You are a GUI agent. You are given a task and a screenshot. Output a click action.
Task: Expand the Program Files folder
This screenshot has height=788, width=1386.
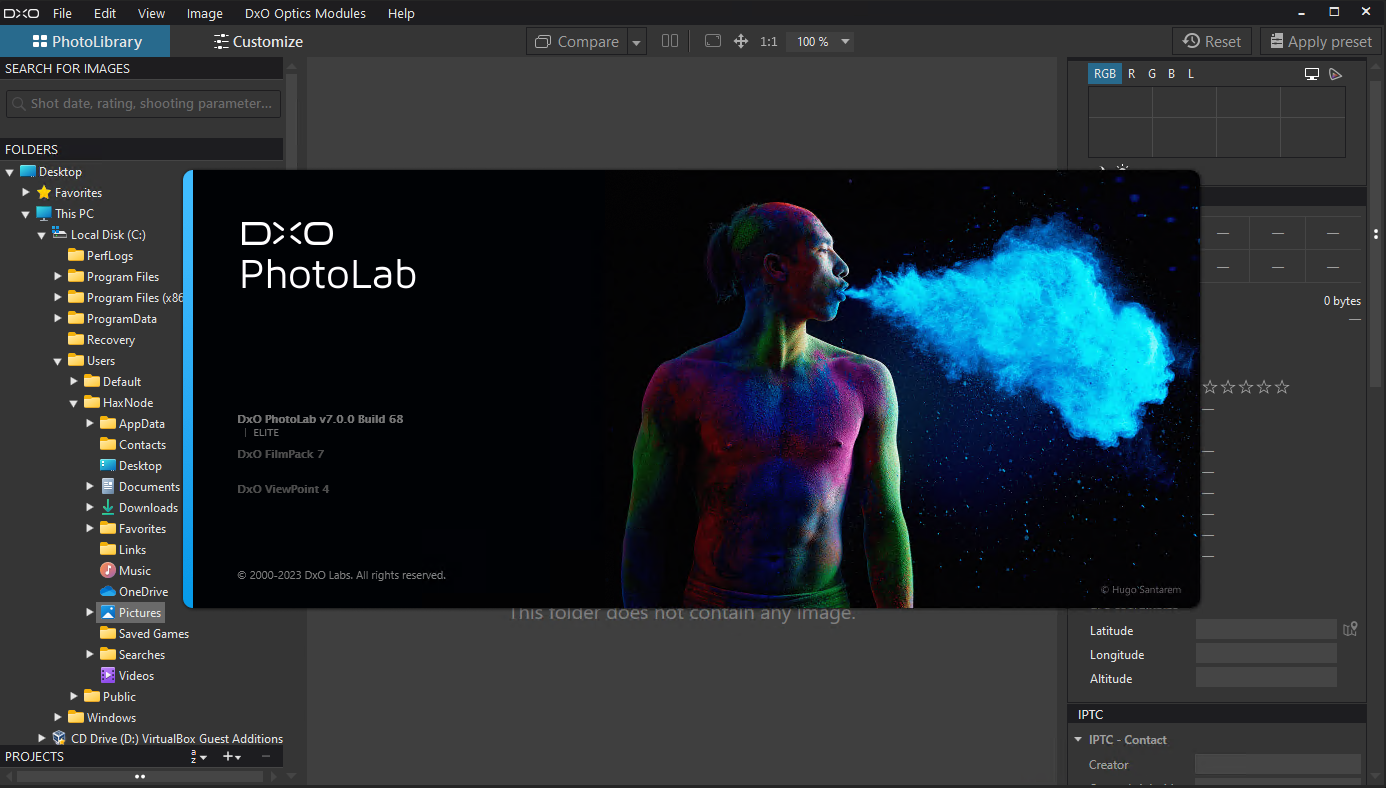point(58,276)
